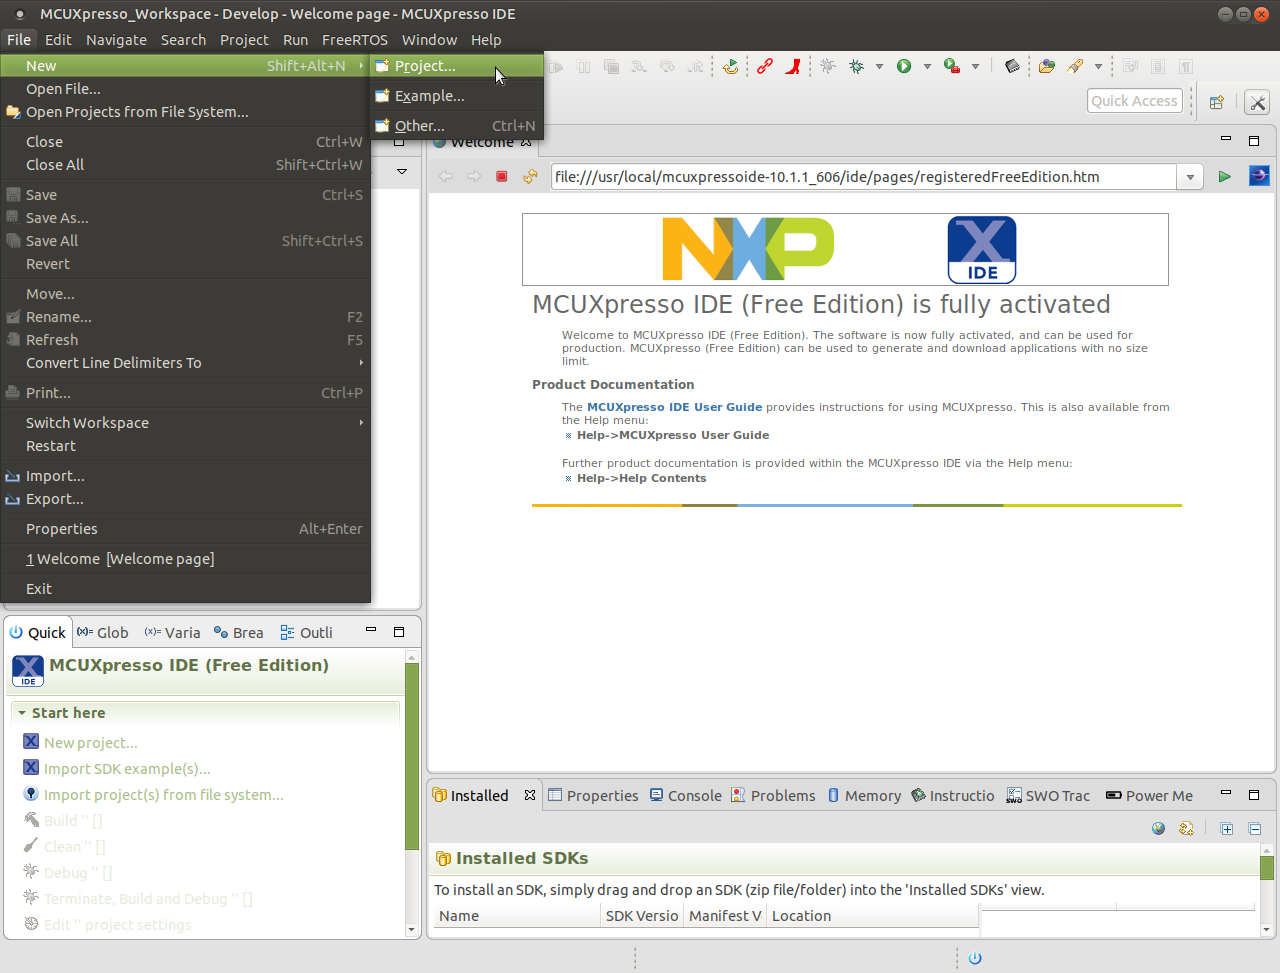Click the red link icon in toolbar

(765, 66)
